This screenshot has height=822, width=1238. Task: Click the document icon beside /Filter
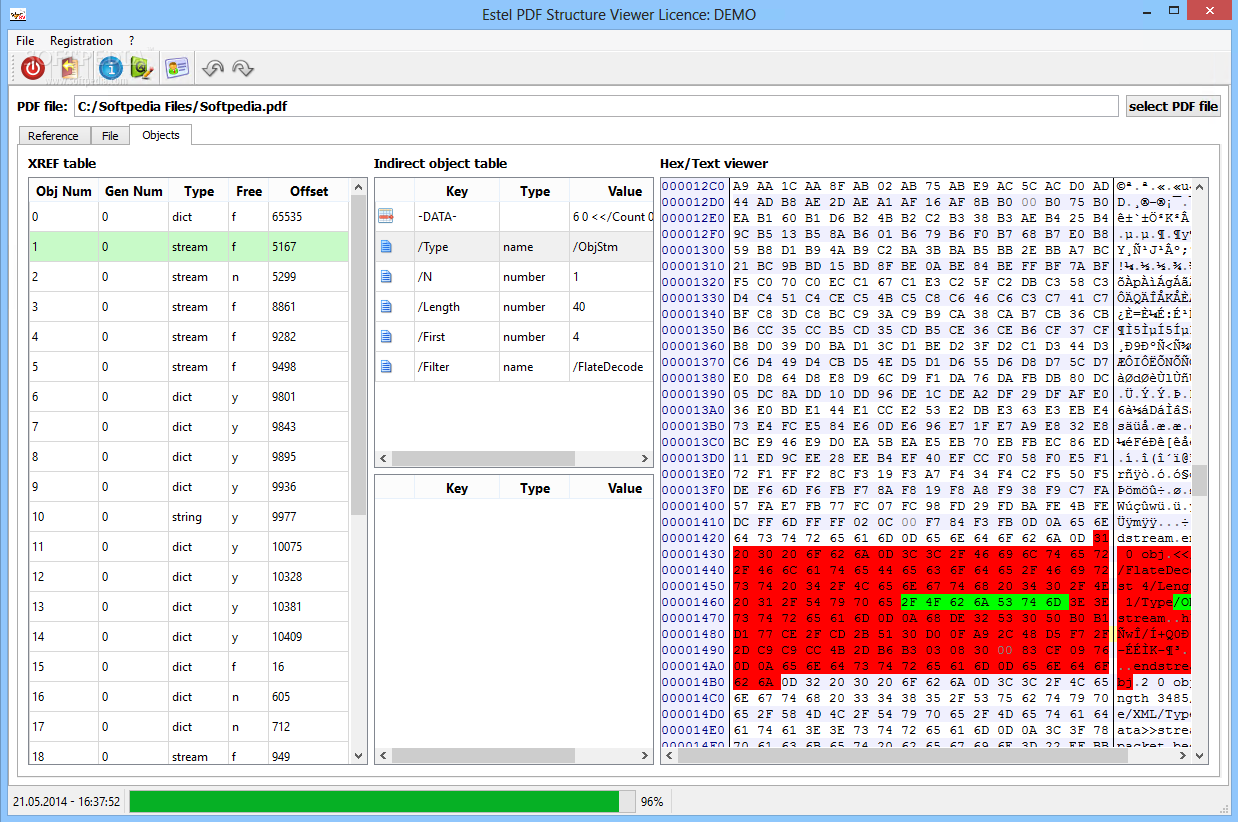(x=386, y=367)
